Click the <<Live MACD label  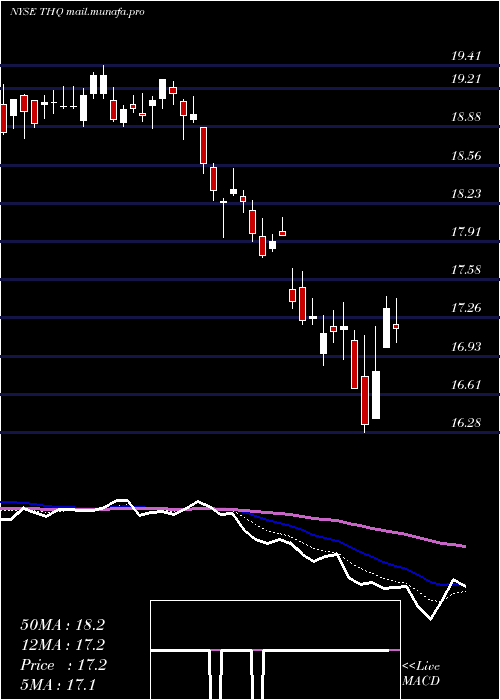coord(421,674)
